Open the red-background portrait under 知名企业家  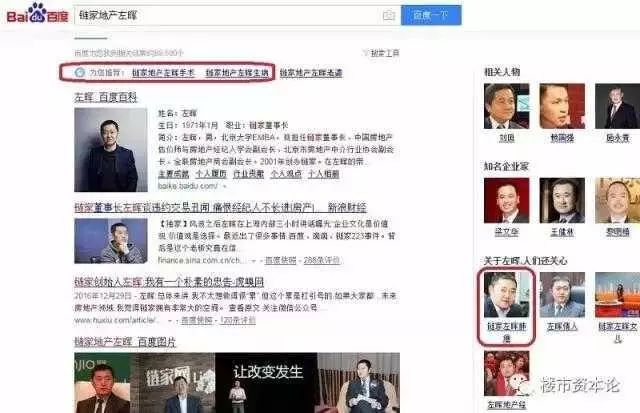(507, 200)
